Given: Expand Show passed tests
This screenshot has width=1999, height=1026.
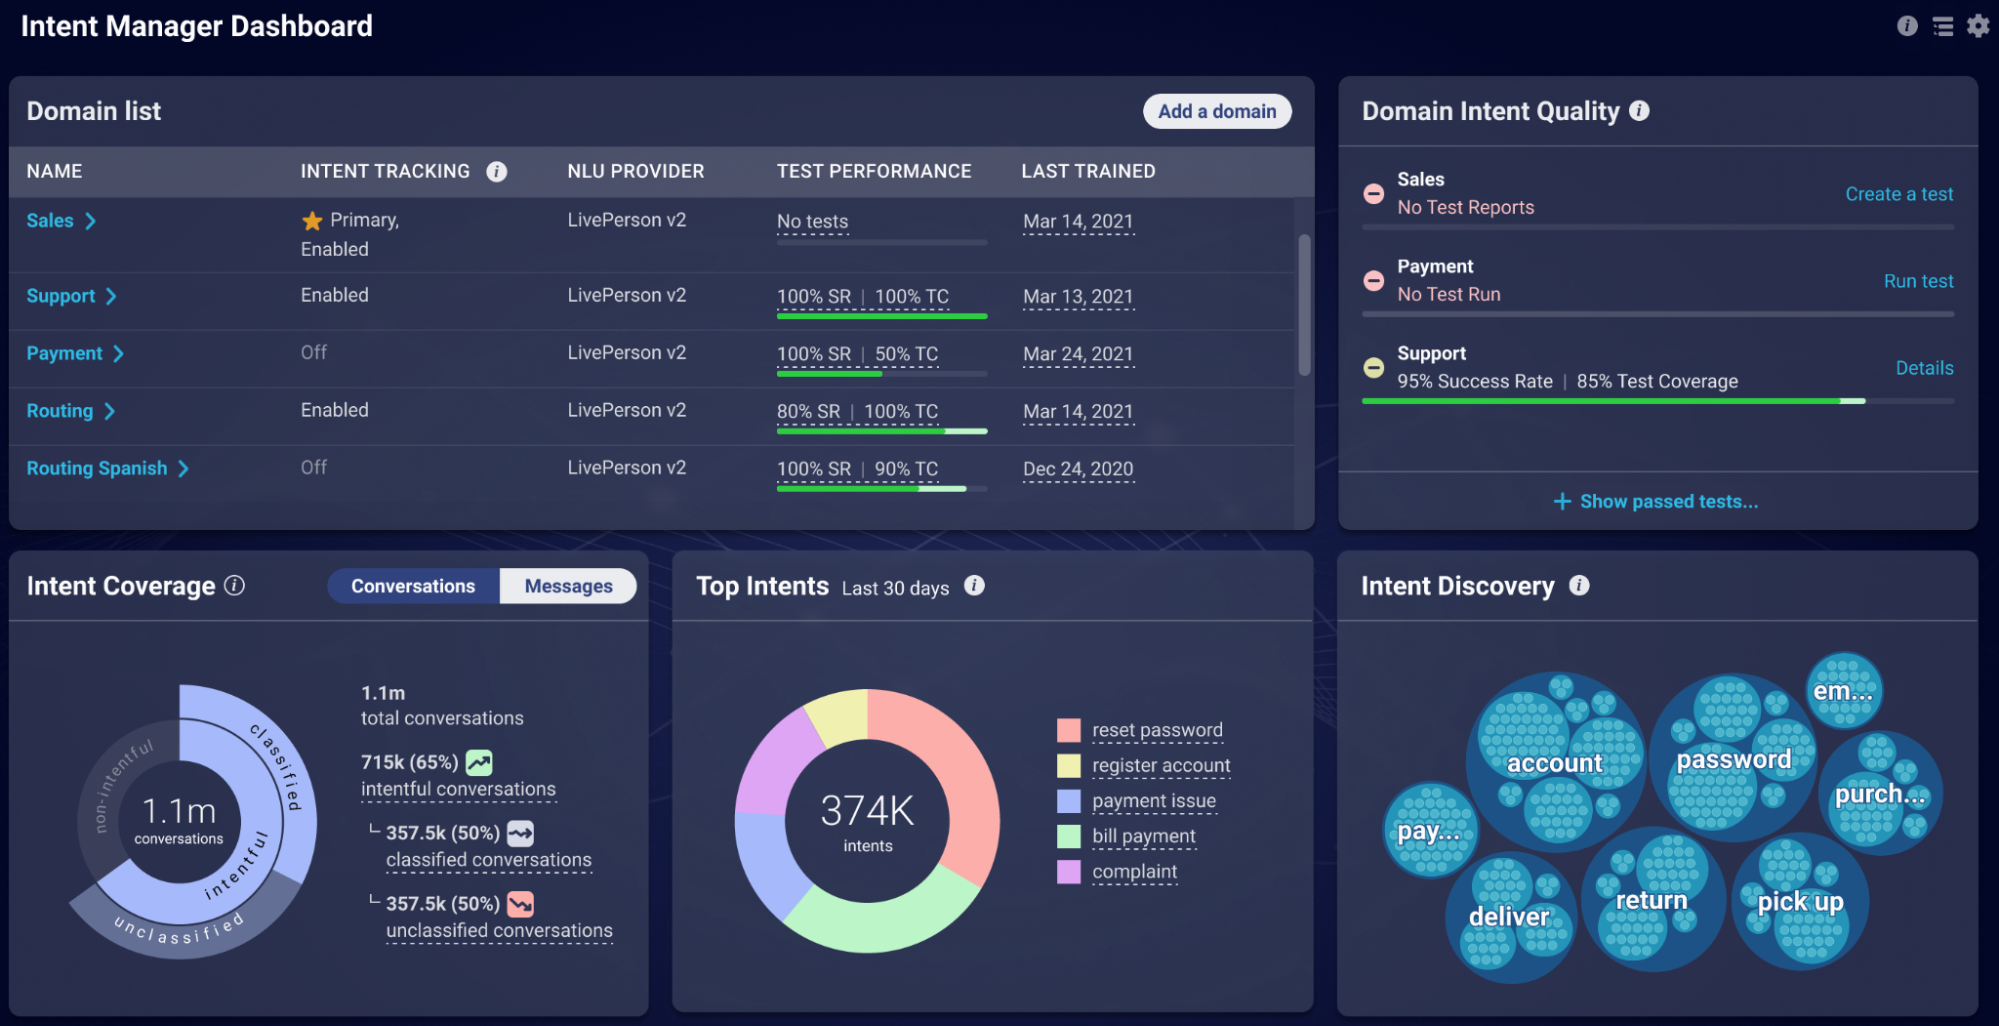Looking at the screenshot, I should click(1656, 501).
